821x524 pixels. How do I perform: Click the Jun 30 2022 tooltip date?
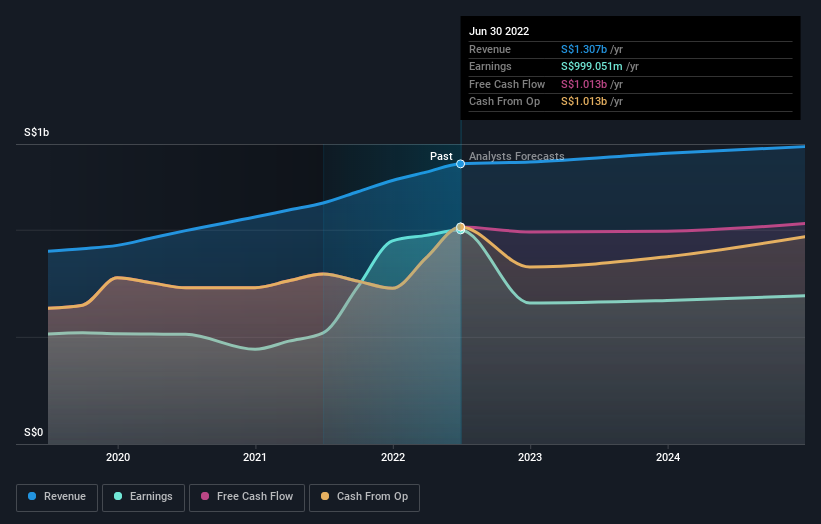pos(499,31)
